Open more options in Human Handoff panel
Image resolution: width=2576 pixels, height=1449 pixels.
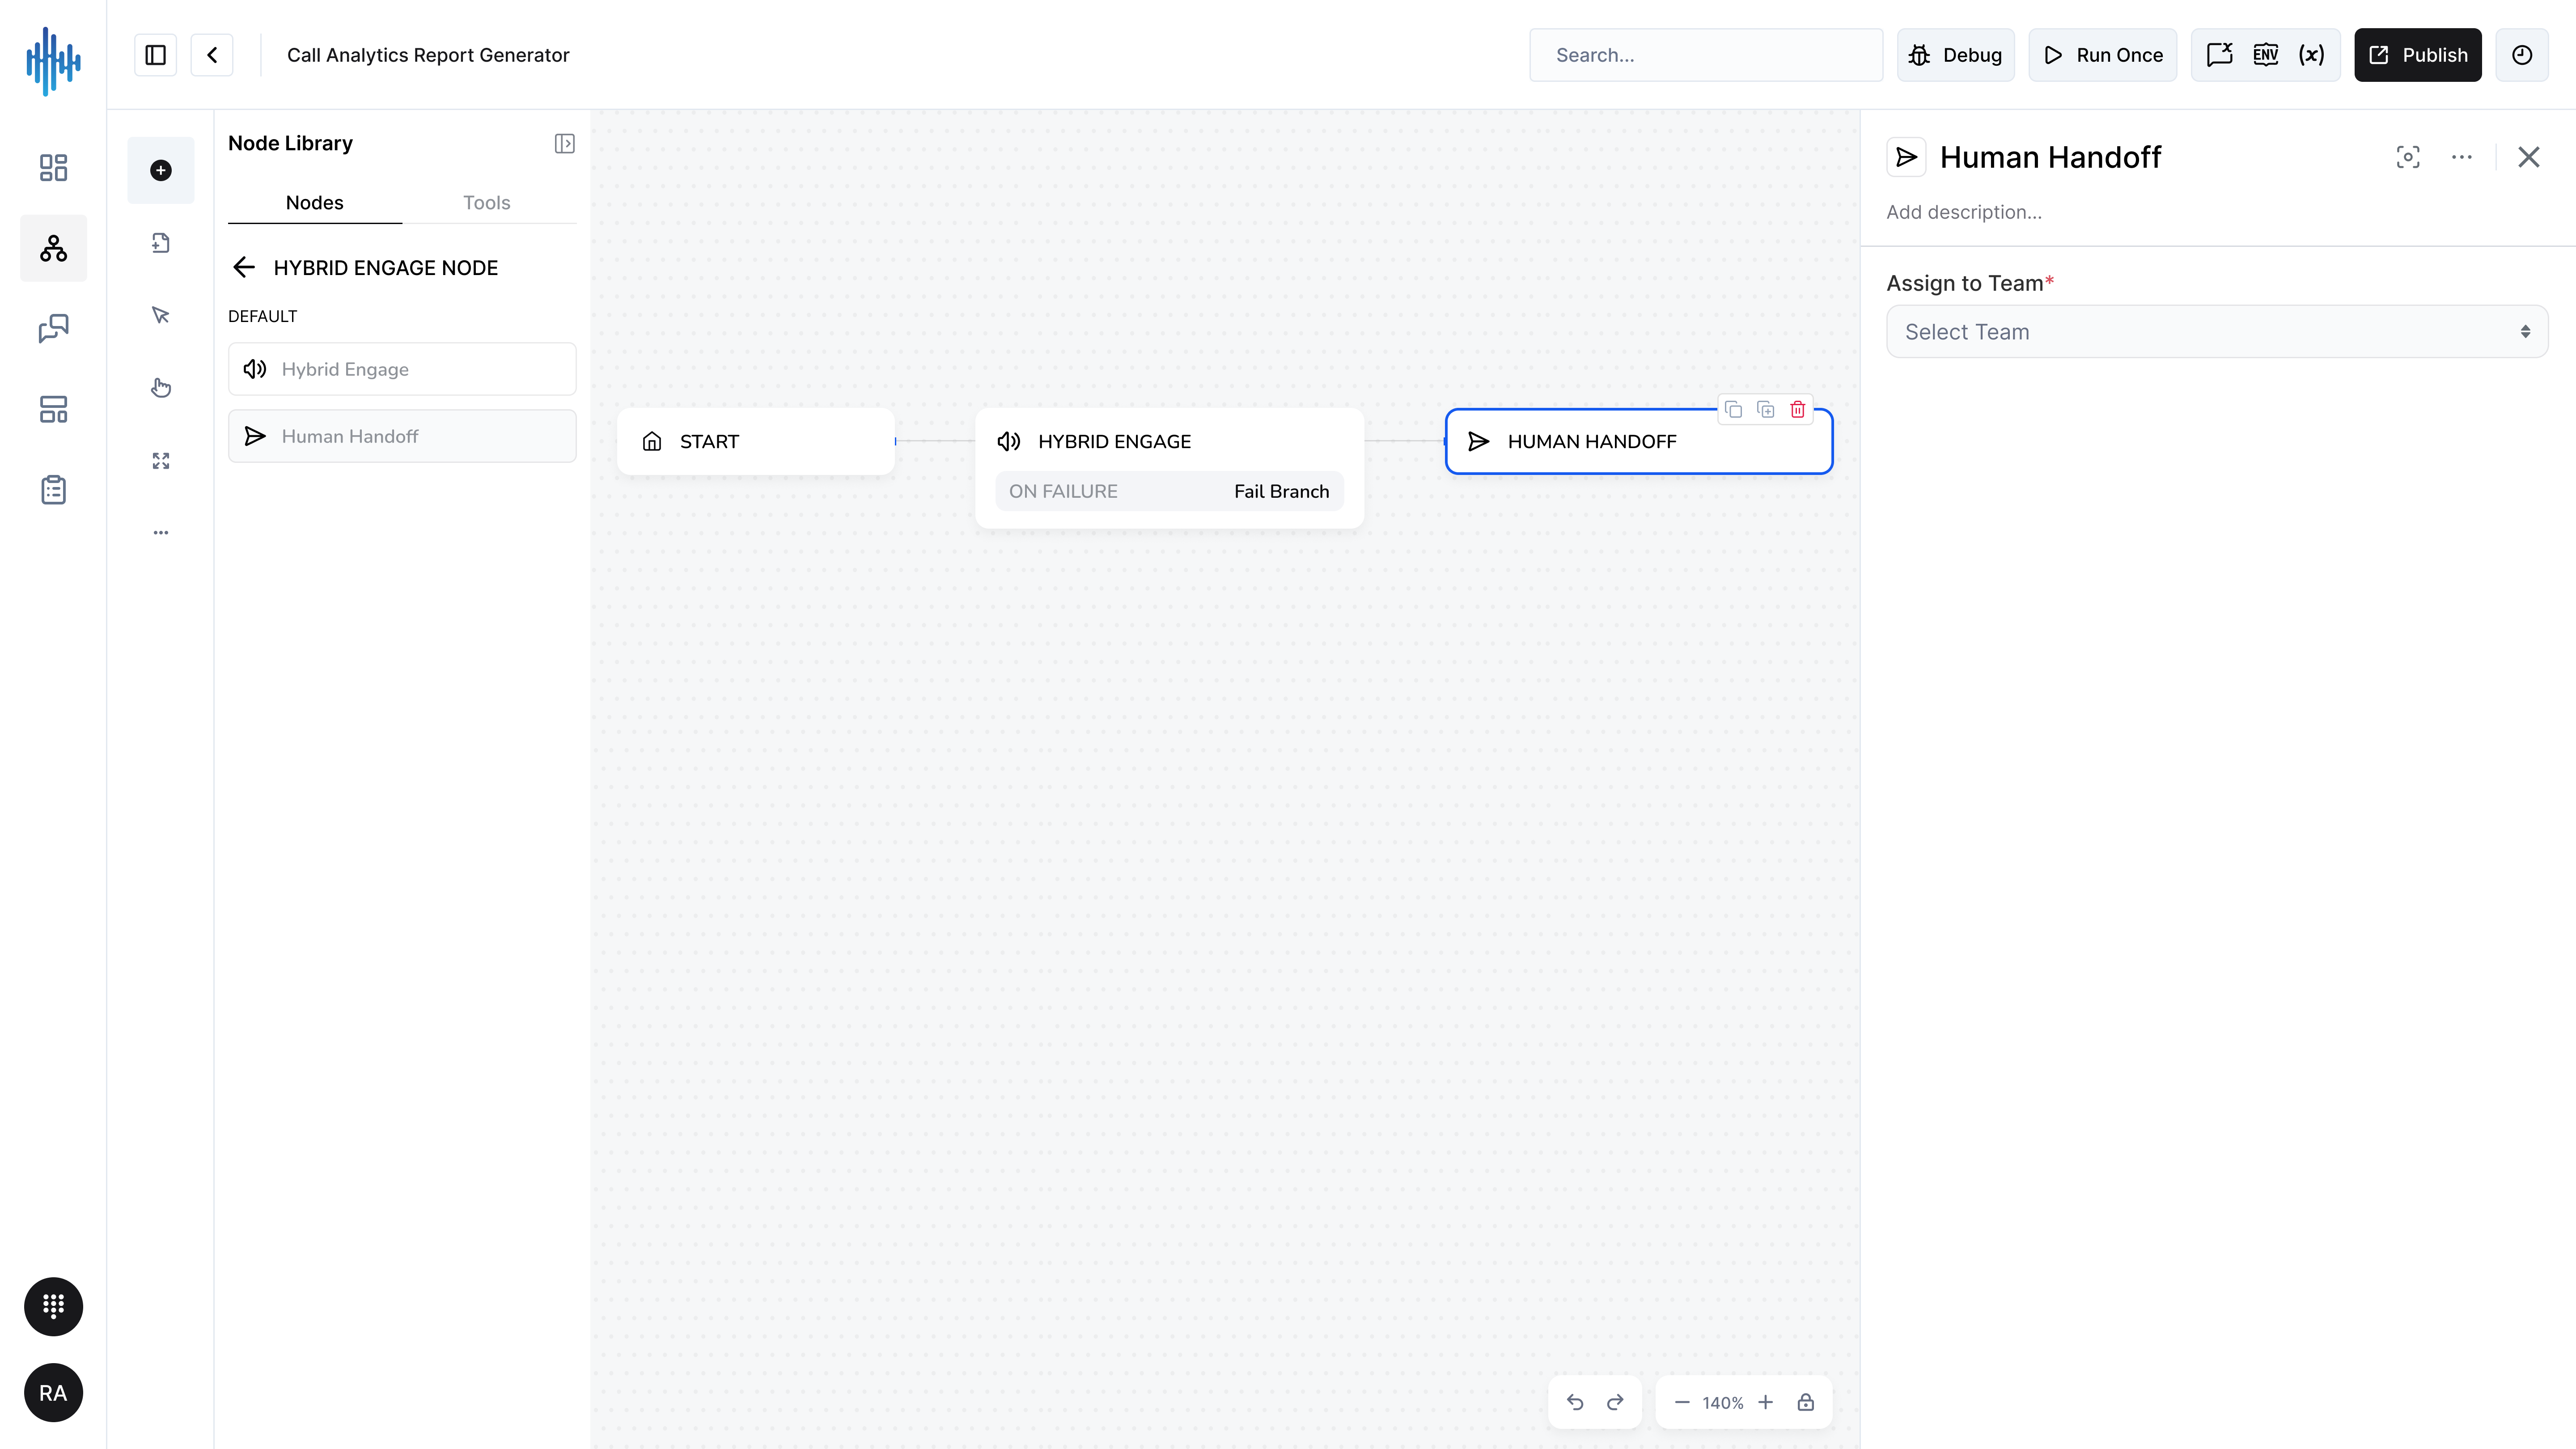2462,157
